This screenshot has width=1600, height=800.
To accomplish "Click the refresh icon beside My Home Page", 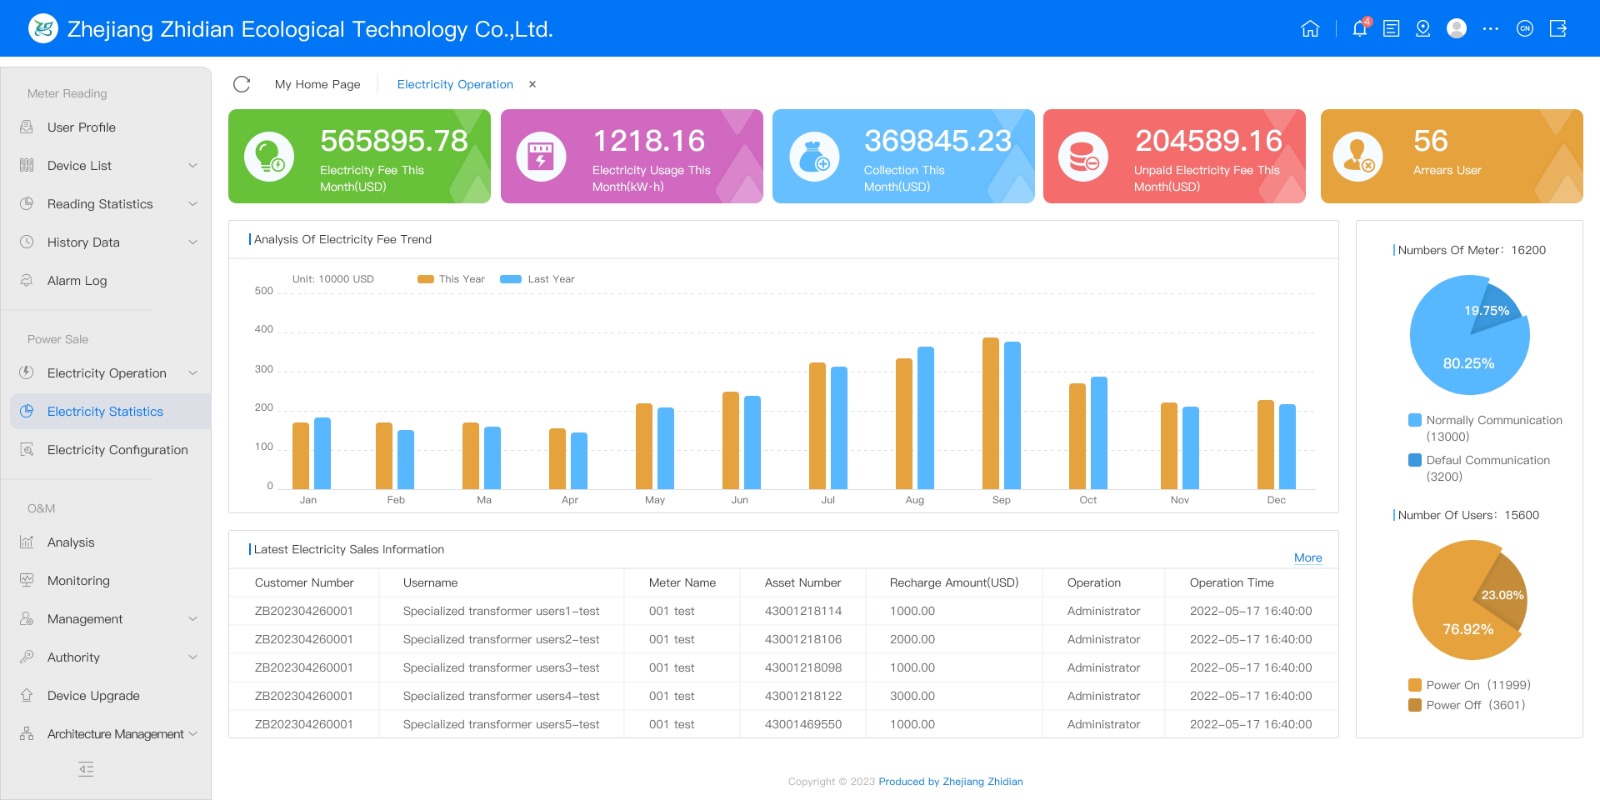I will pos(242,84).
